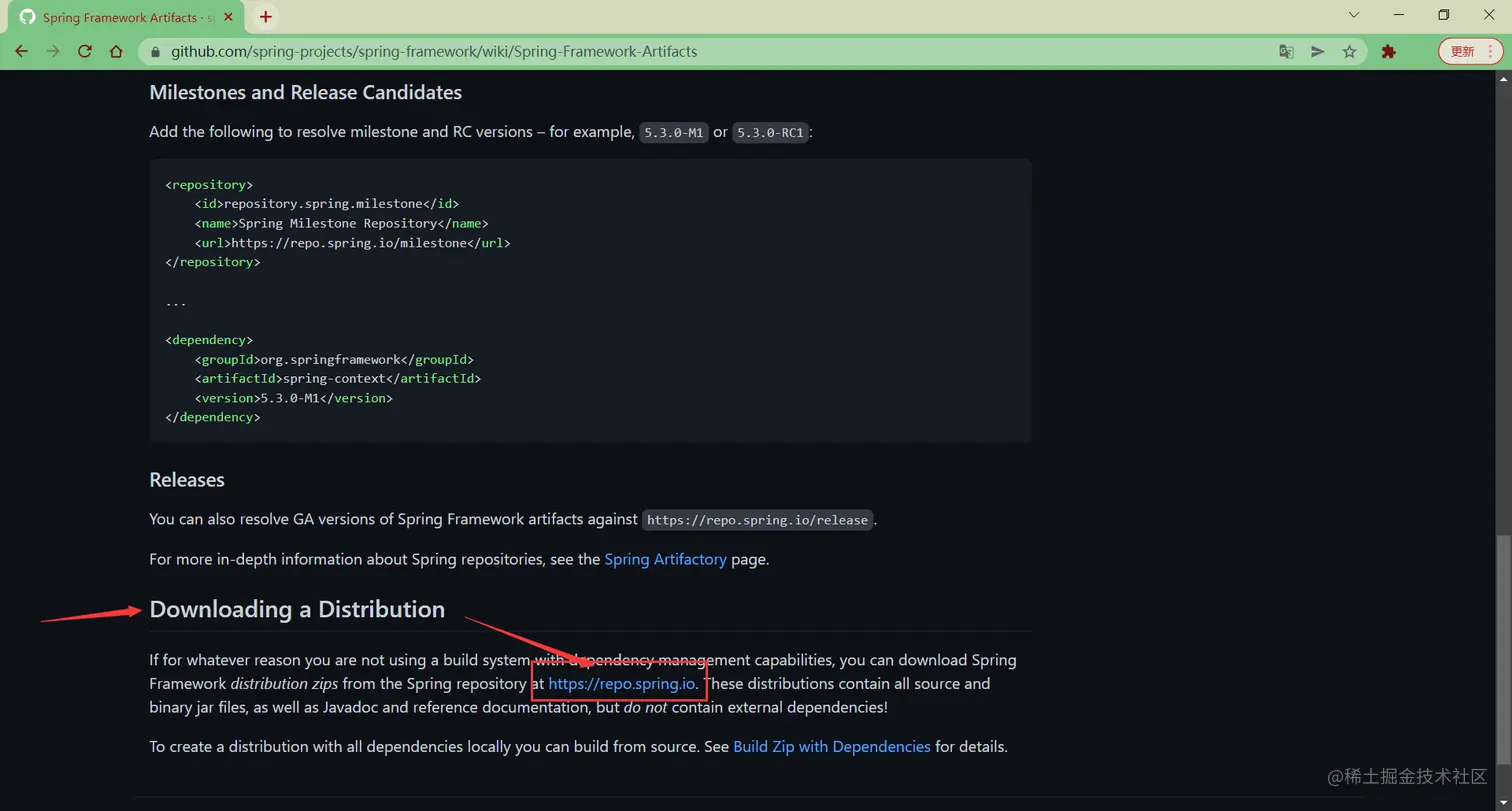The width and height of the screenshot is (1512, 811).
Task: Click the Releases heading
Action: 187,480
